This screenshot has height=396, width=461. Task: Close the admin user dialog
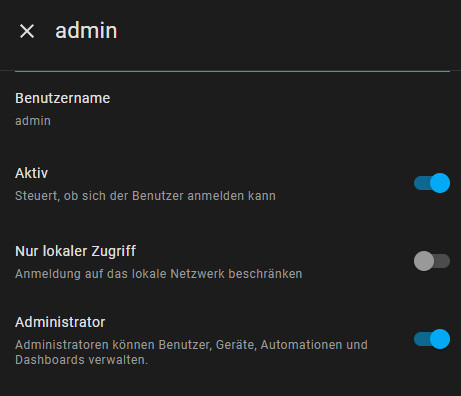pos(27,31)
